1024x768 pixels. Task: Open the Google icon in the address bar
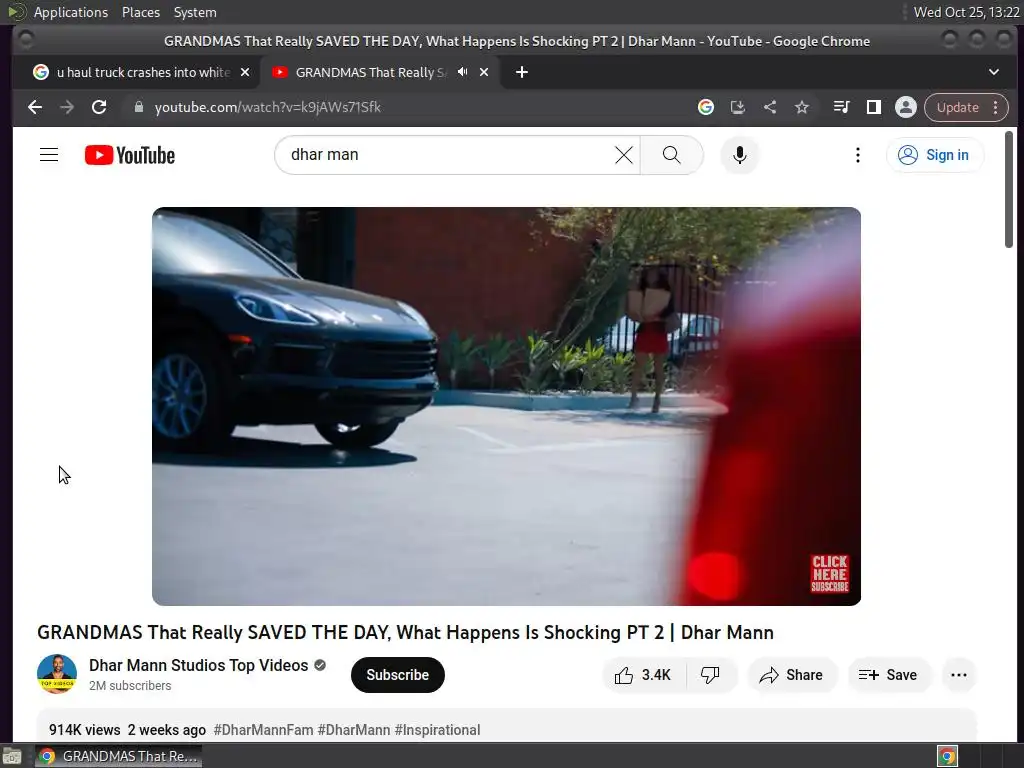(x=705, y=107)
